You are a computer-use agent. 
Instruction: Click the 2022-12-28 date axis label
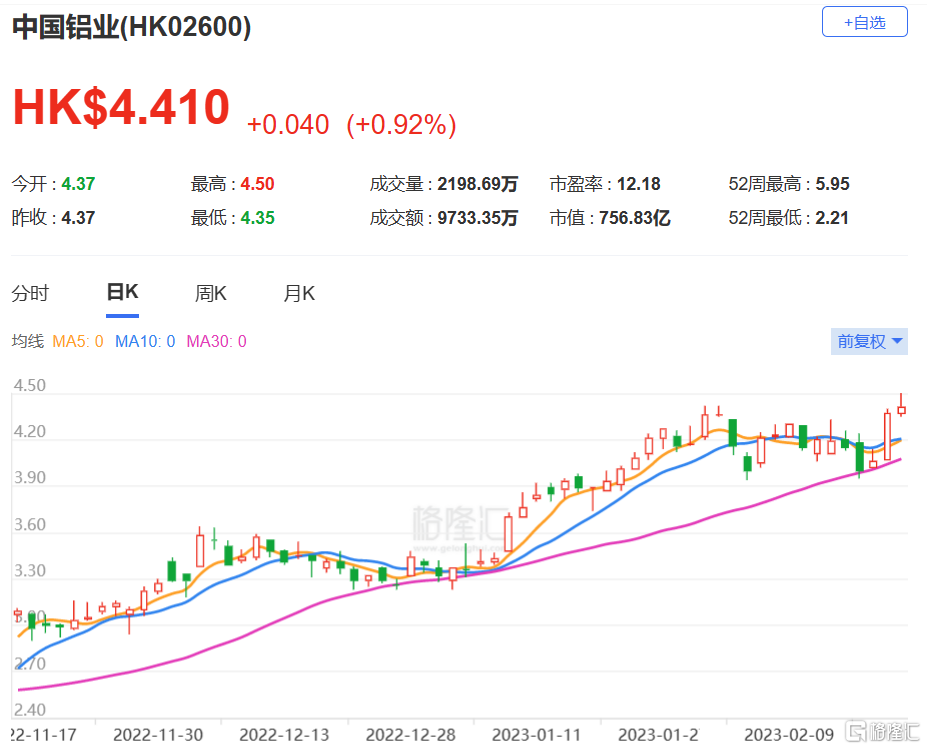coord(410,734)
